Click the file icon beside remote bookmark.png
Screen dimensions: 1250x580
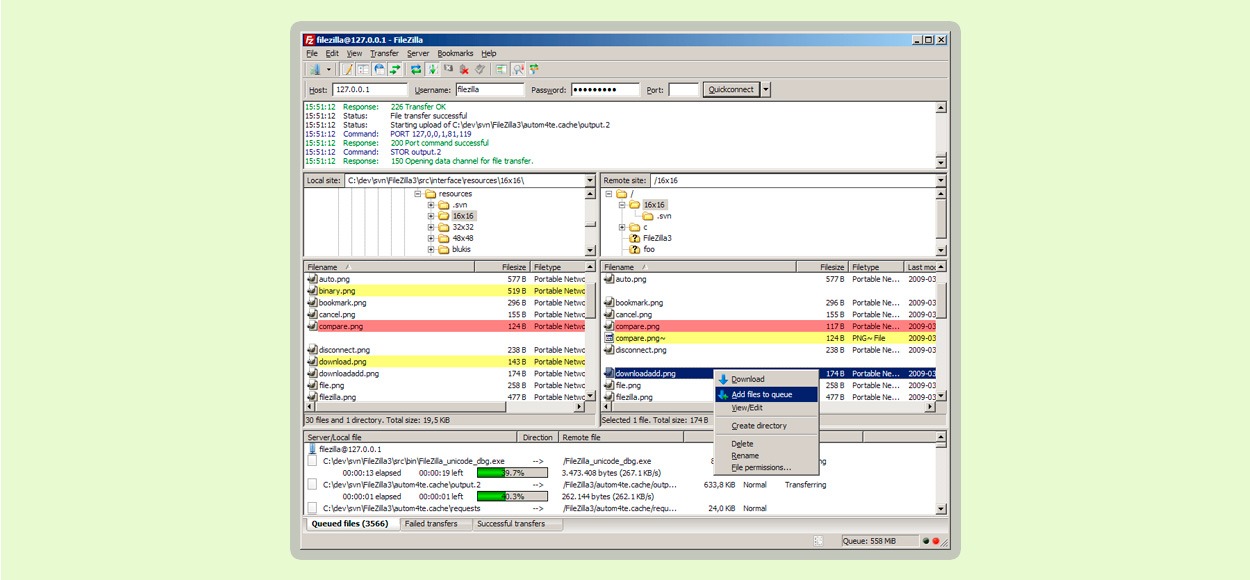pos(609,303)
